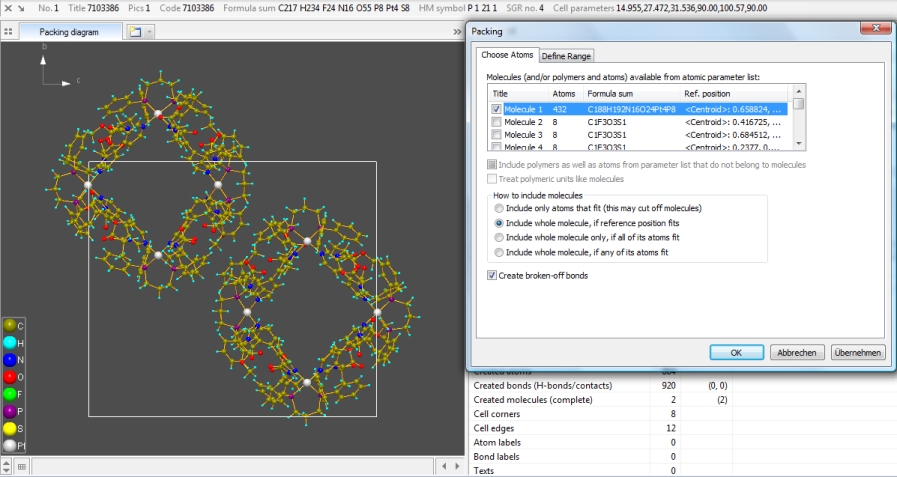Click the close X icon in the top-left header

coord(7,7)
